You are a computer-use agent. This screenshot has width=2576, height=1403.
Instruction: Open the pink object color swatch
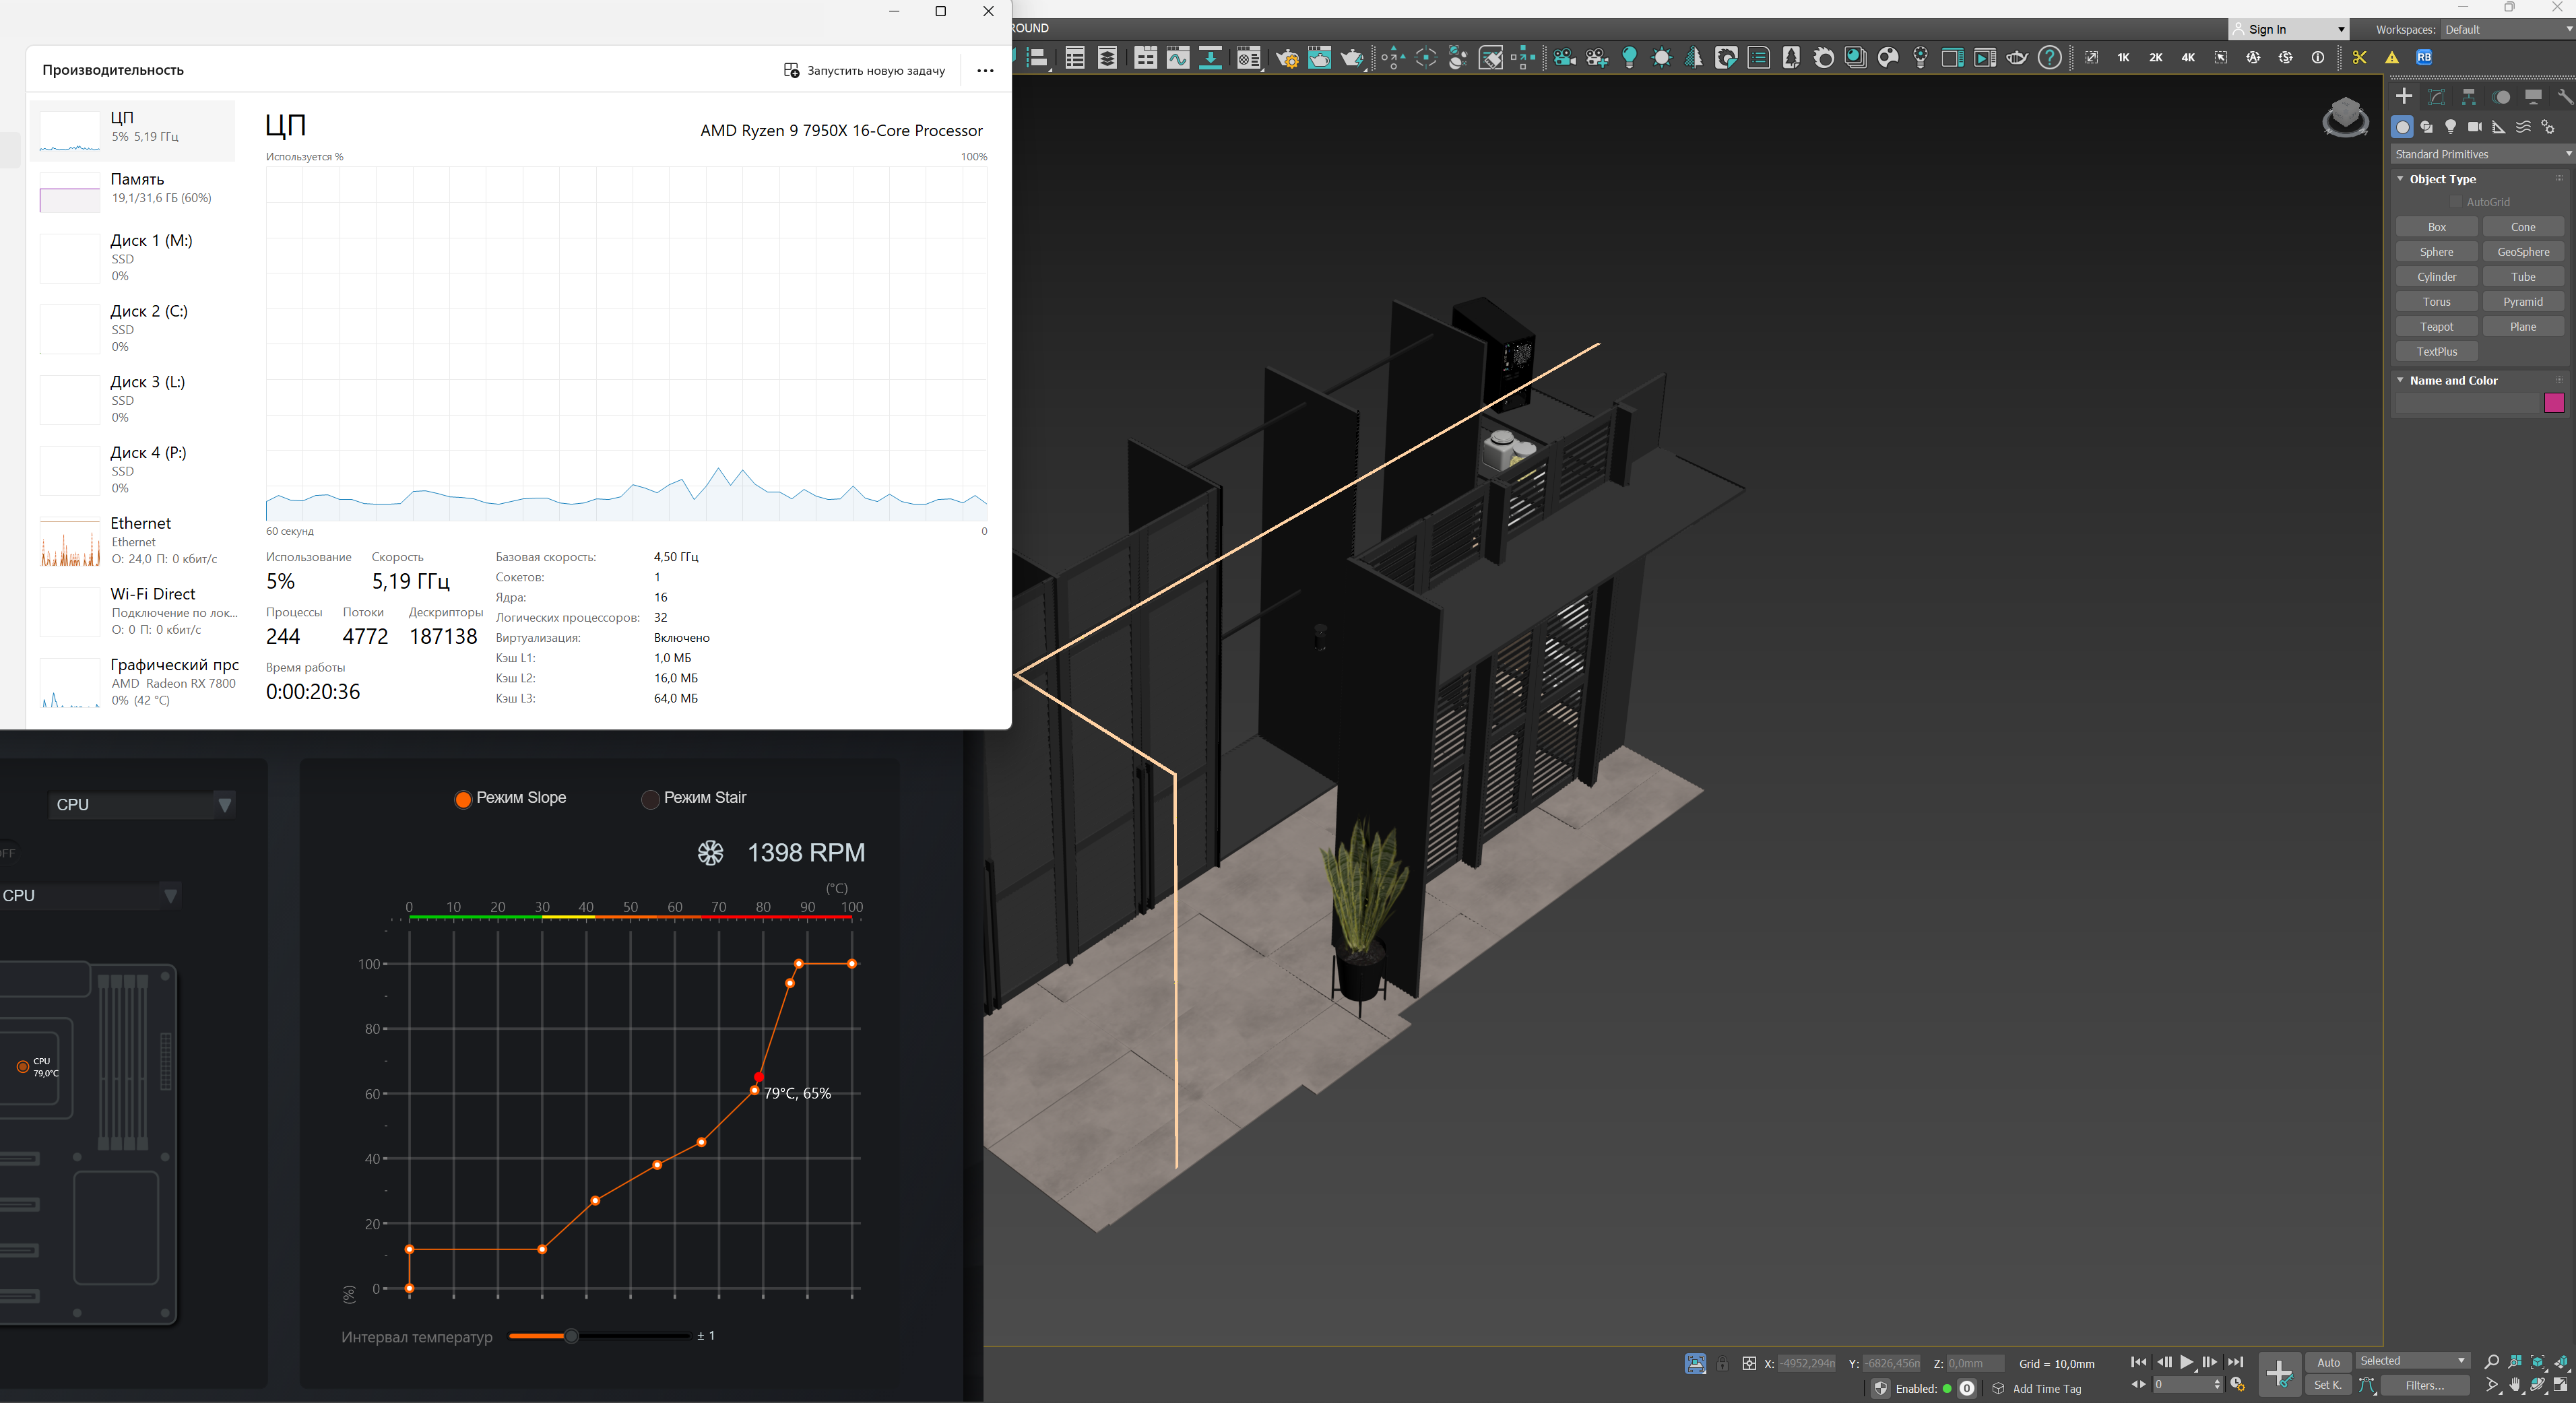pos(2554,403)
